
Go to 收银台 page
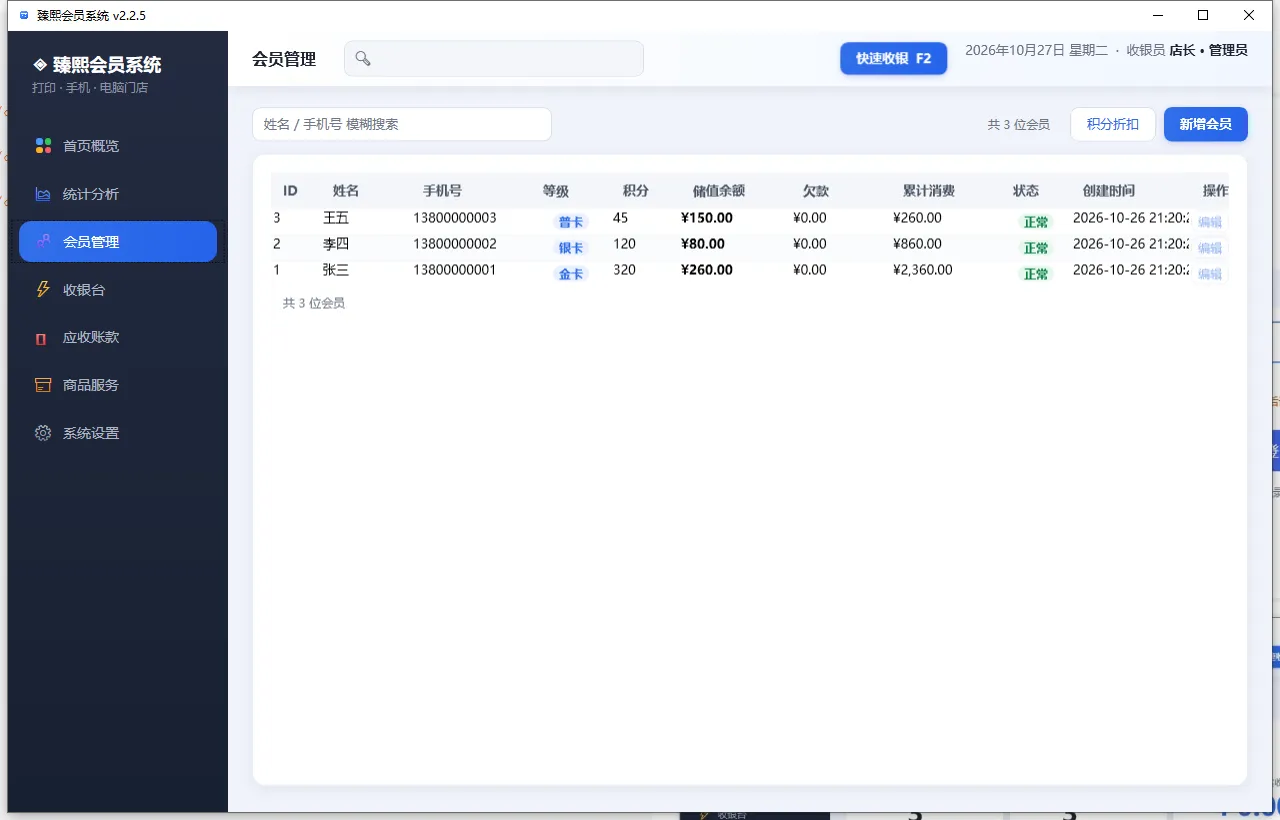118,290
